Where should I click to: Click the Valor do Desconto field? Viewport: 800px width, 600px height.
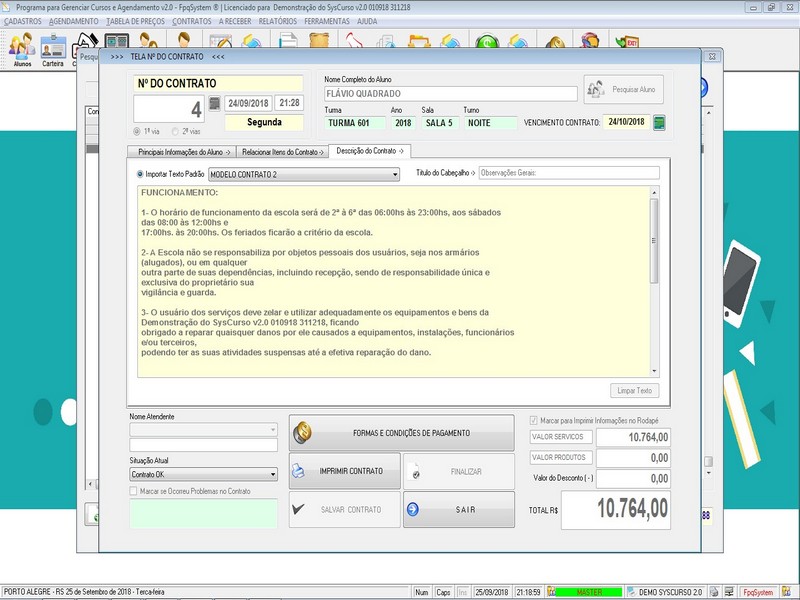[633, 479]
